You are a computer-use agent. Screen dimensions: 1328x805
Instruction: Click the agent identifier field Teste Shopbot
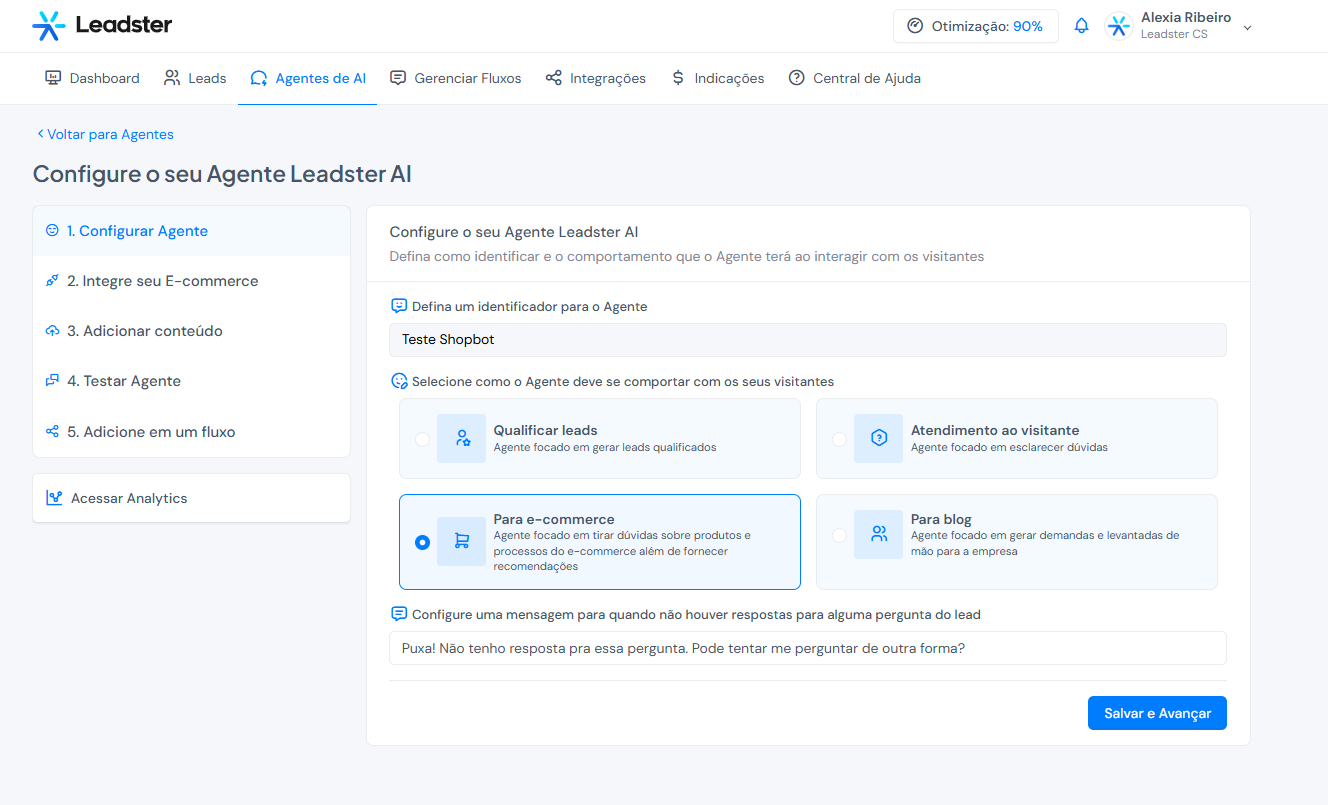pyautogui.click(x=807, y=339)
